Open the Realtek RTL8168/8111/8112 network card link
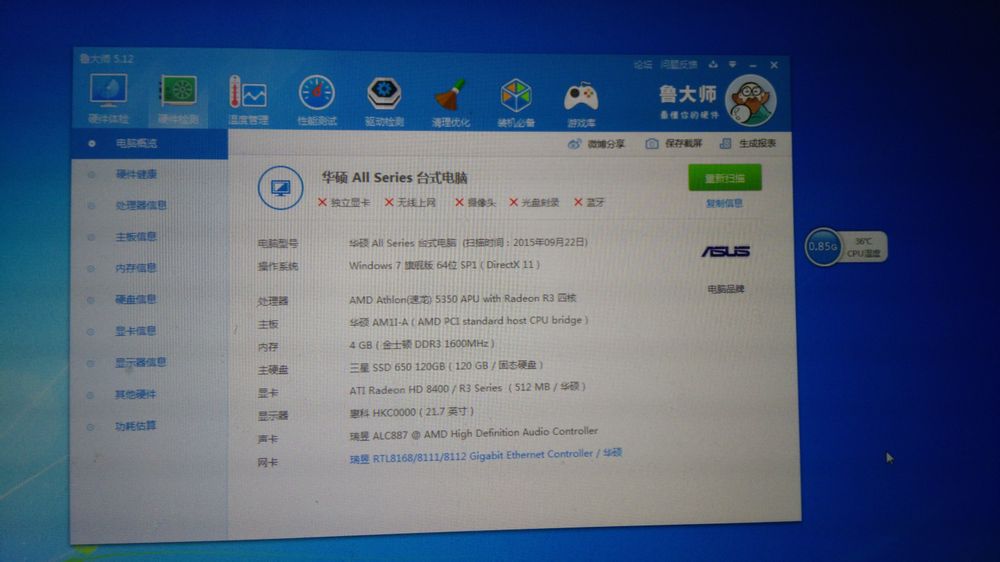This screenshot has width=1000, height=562. [485, 456]
